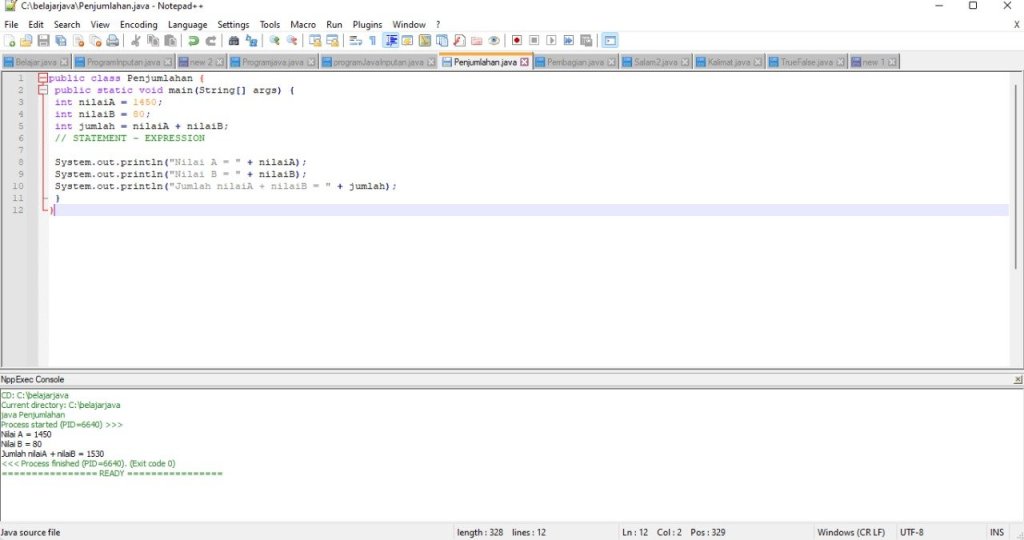Click the Save file toolbar icon
The width and height of the screenshot is (1024, 540).
pyautogui.click(x=43, y=41)
